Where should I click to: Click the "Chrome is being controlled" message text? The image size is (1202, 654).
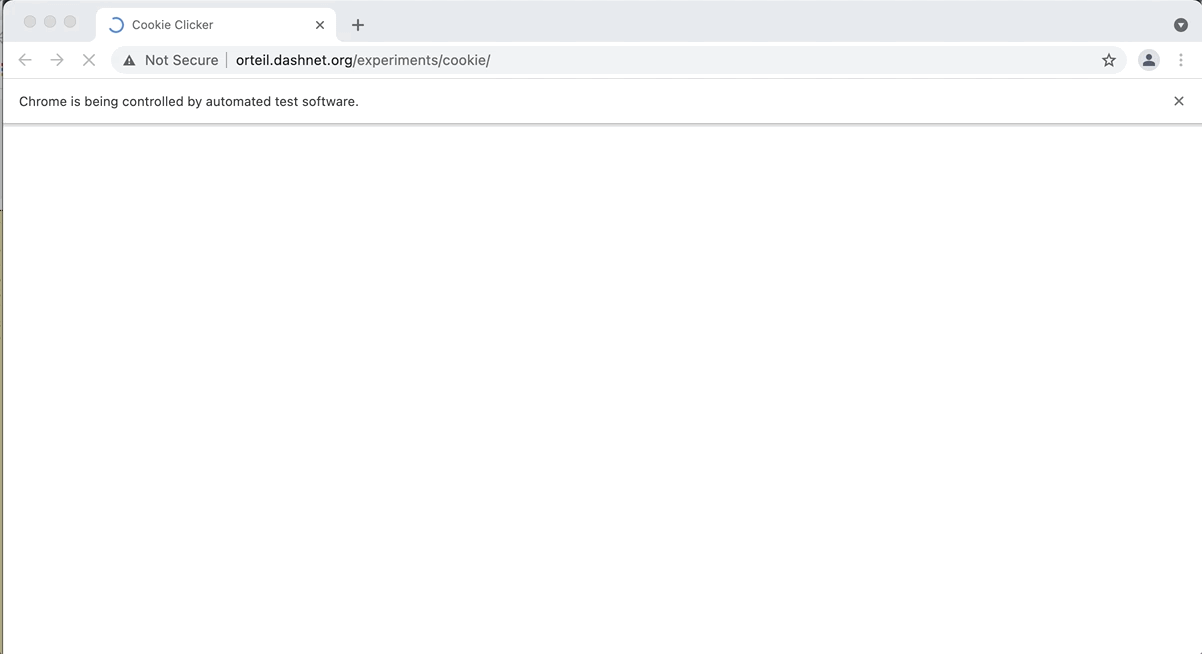coord(189,101)
